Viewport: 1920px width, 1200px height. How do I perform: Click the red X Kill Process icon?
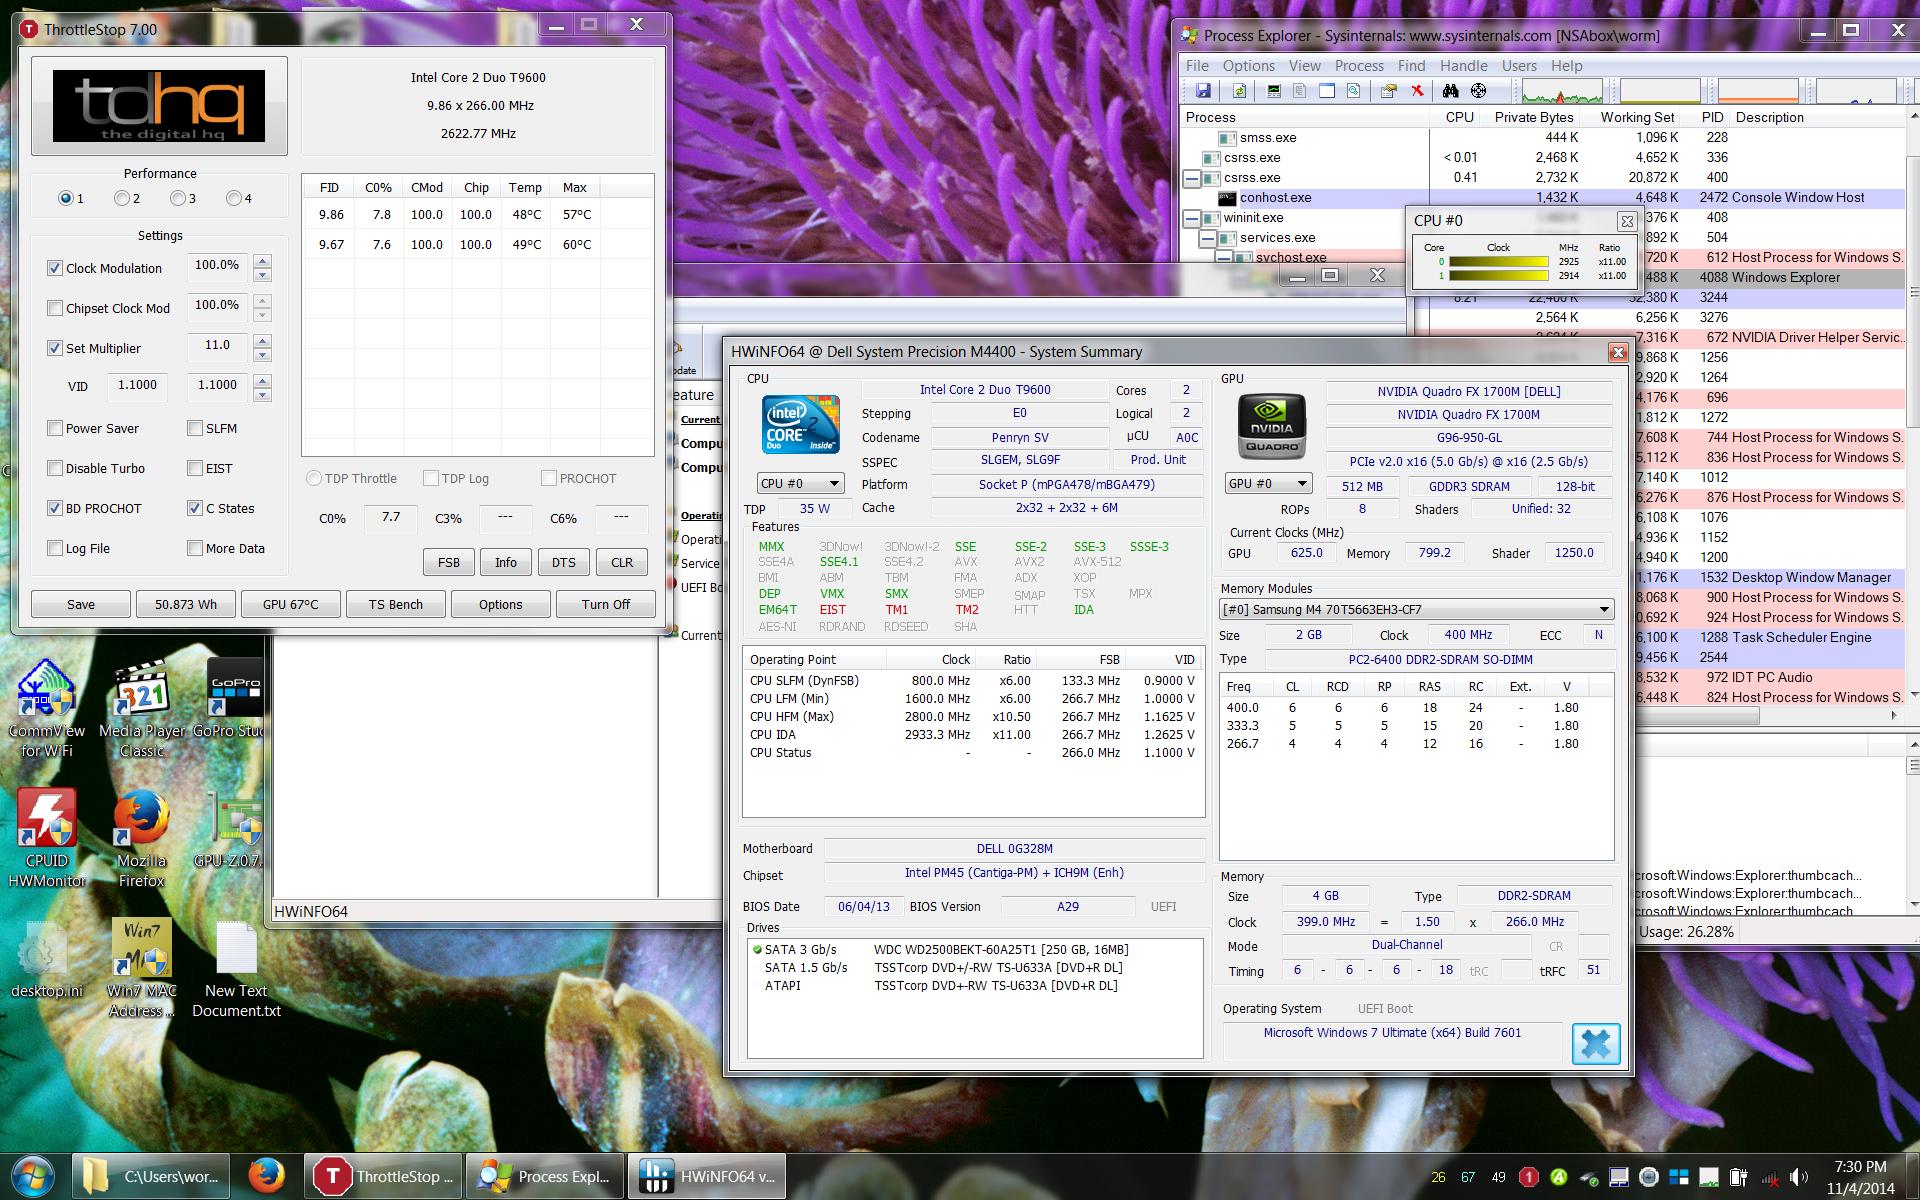click(x=1418, y=91)
